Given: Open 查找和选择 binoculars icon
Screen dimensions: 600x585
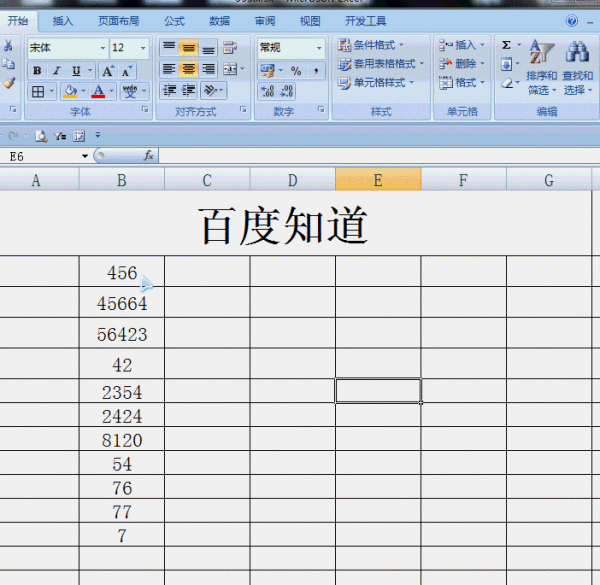Looking at the screenshot, I should pos(577,67).
